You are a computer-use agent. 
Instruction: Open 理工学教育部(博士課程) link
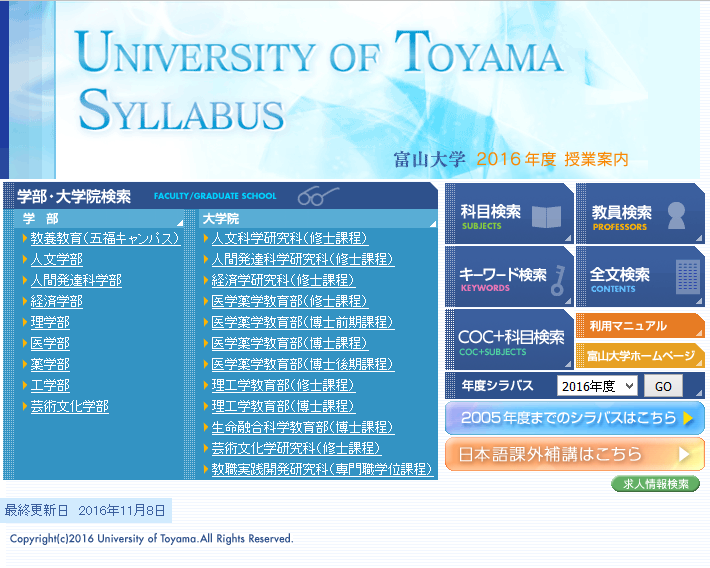click(283, 406)
